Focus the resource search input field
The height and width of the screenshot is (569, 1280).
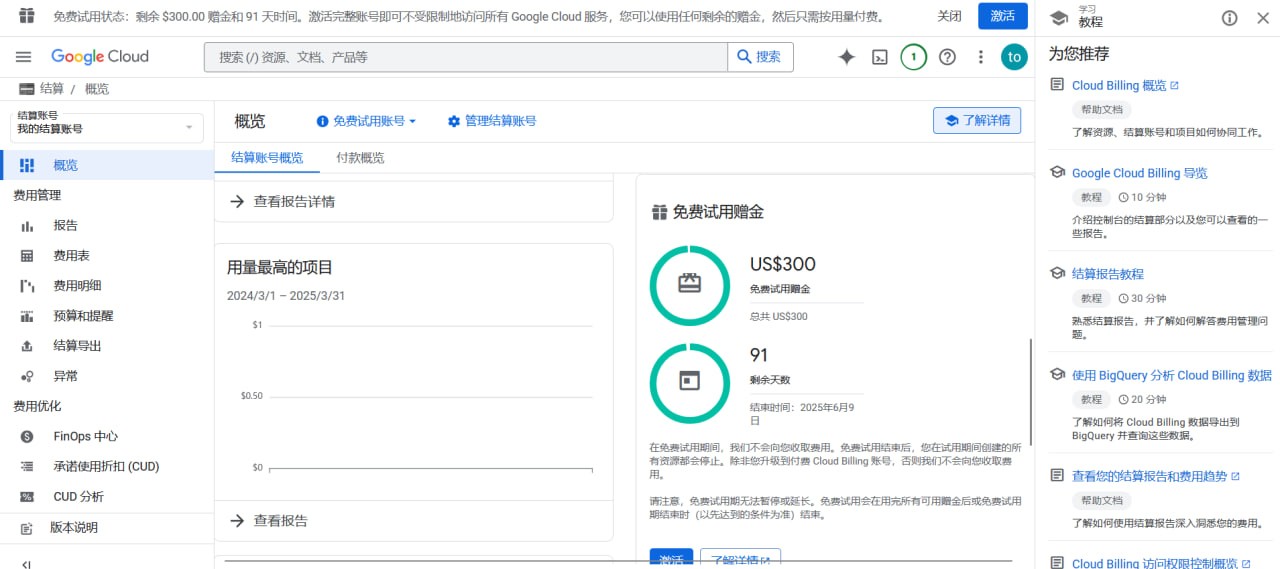tap(466, 57)
